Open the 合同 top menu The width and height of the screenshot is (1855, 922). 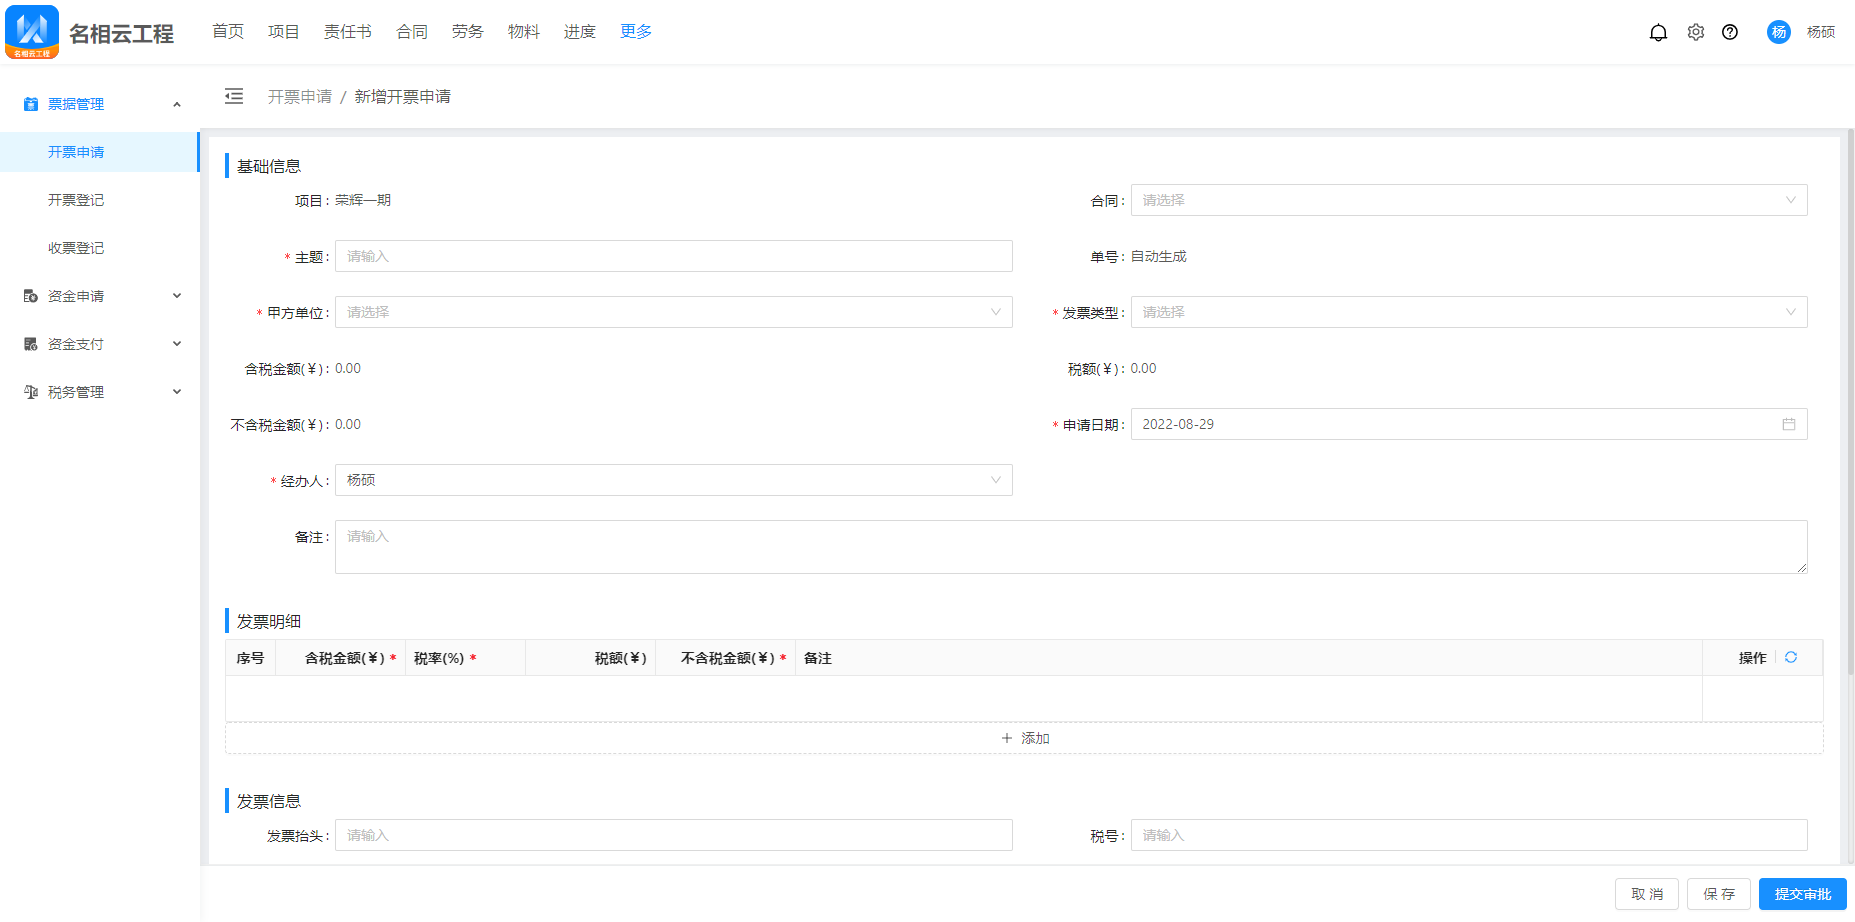pos(412,32)
